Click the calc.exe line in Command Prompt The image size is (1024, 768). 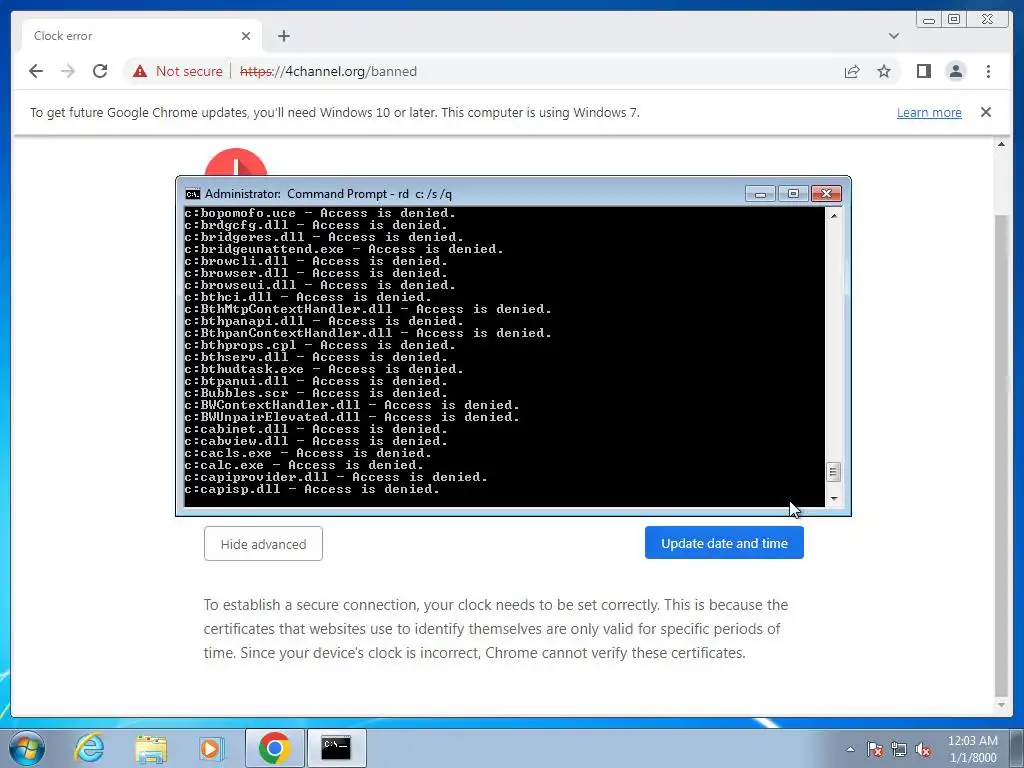tap(304, 465)
